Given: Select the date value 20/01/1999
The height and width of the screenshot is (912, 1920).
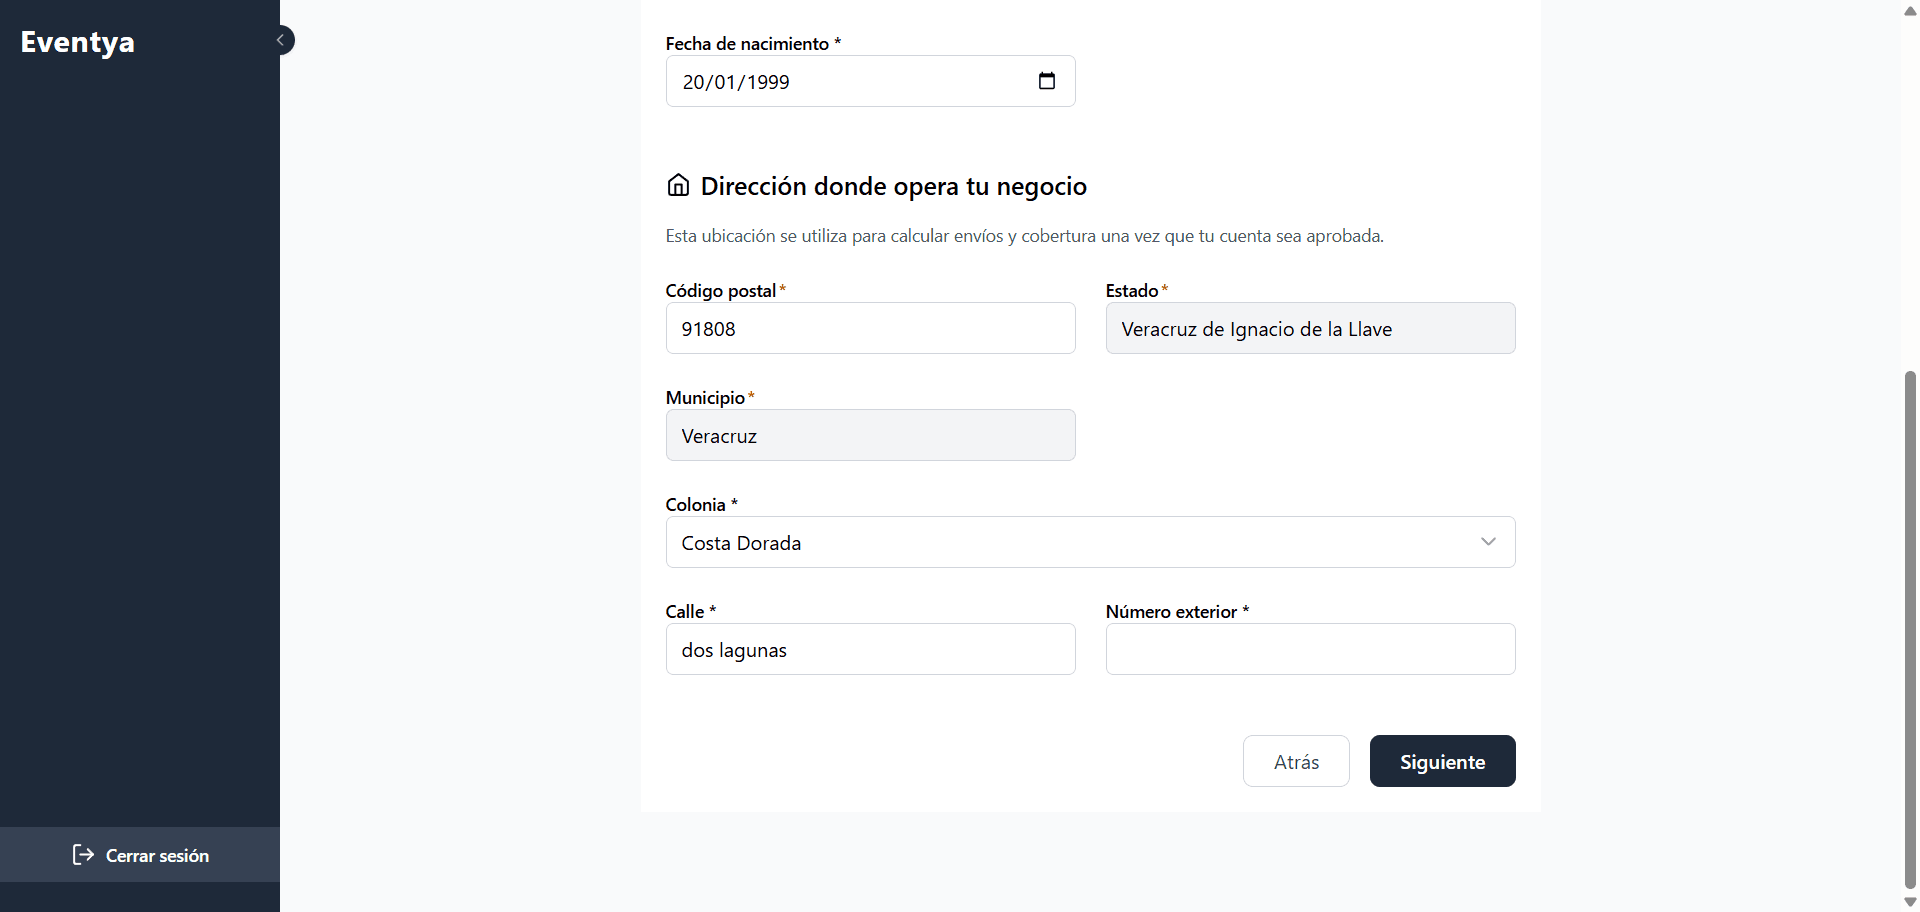Looking at the screenshot, I should click(735, 82).
